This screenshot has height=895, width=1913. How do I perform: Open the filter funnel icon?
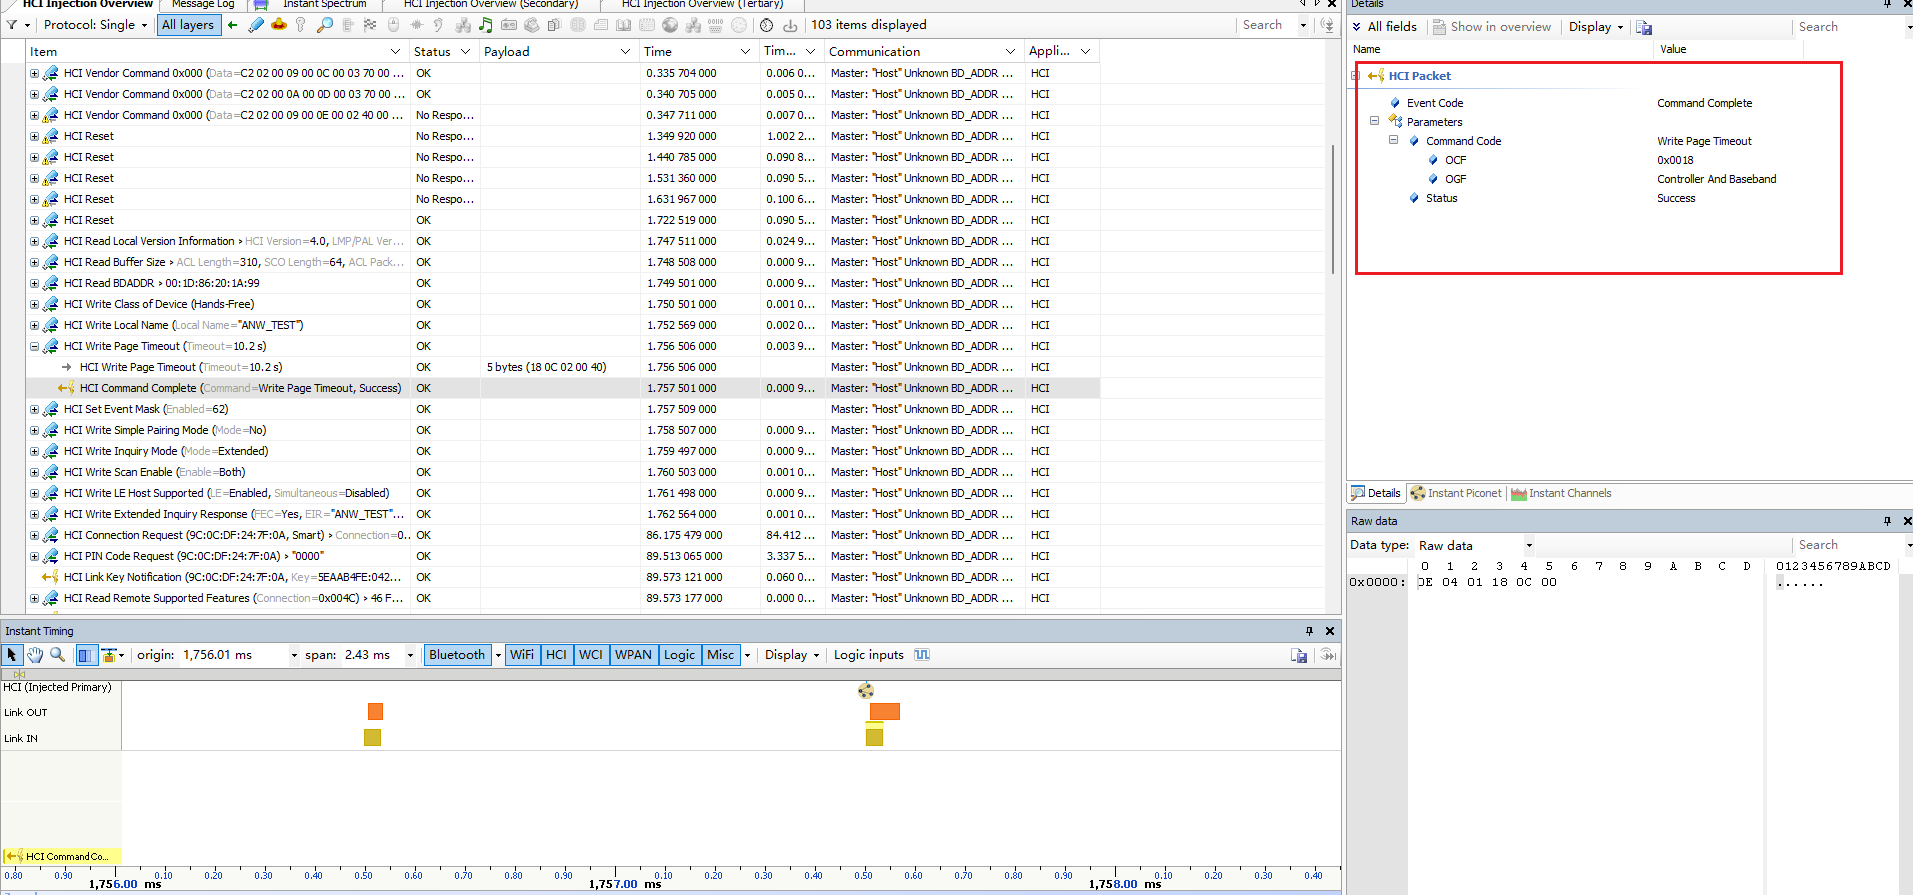(x=12, y=25)
